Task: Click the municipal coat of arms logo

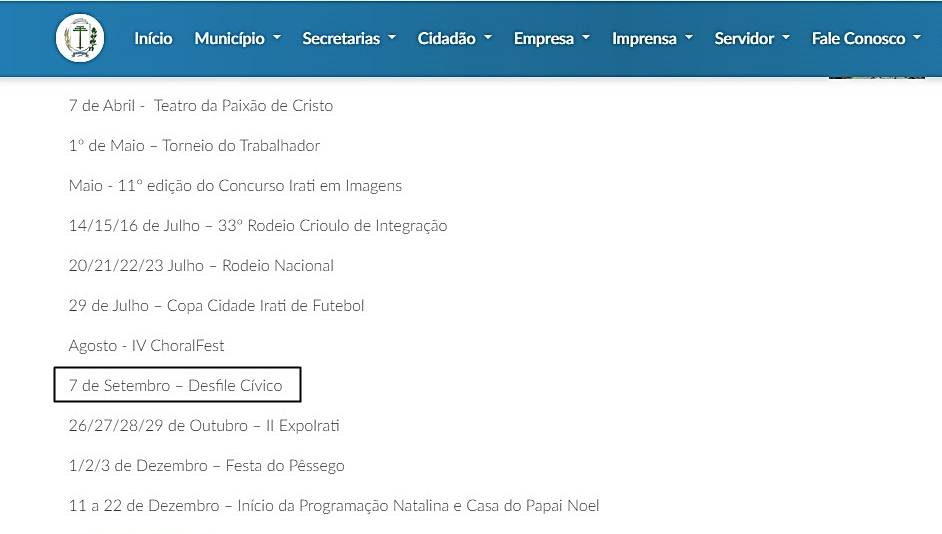Action: pyautogui.click(x=80, y=38)
